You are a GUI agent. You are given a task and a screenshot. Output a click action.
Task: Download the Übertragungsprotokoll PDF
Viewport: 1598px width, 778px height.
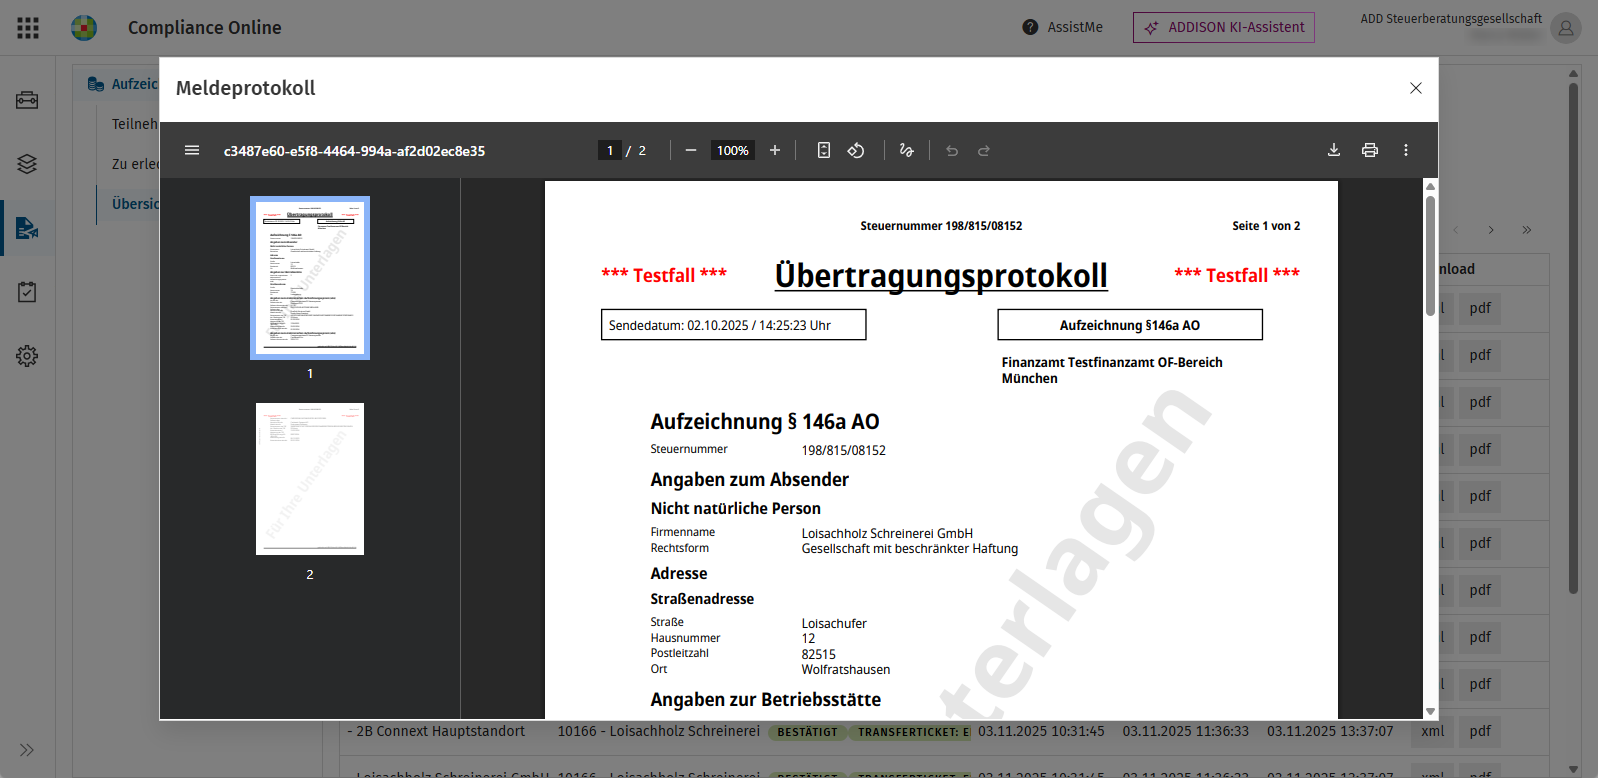(x=1334, y=150)
